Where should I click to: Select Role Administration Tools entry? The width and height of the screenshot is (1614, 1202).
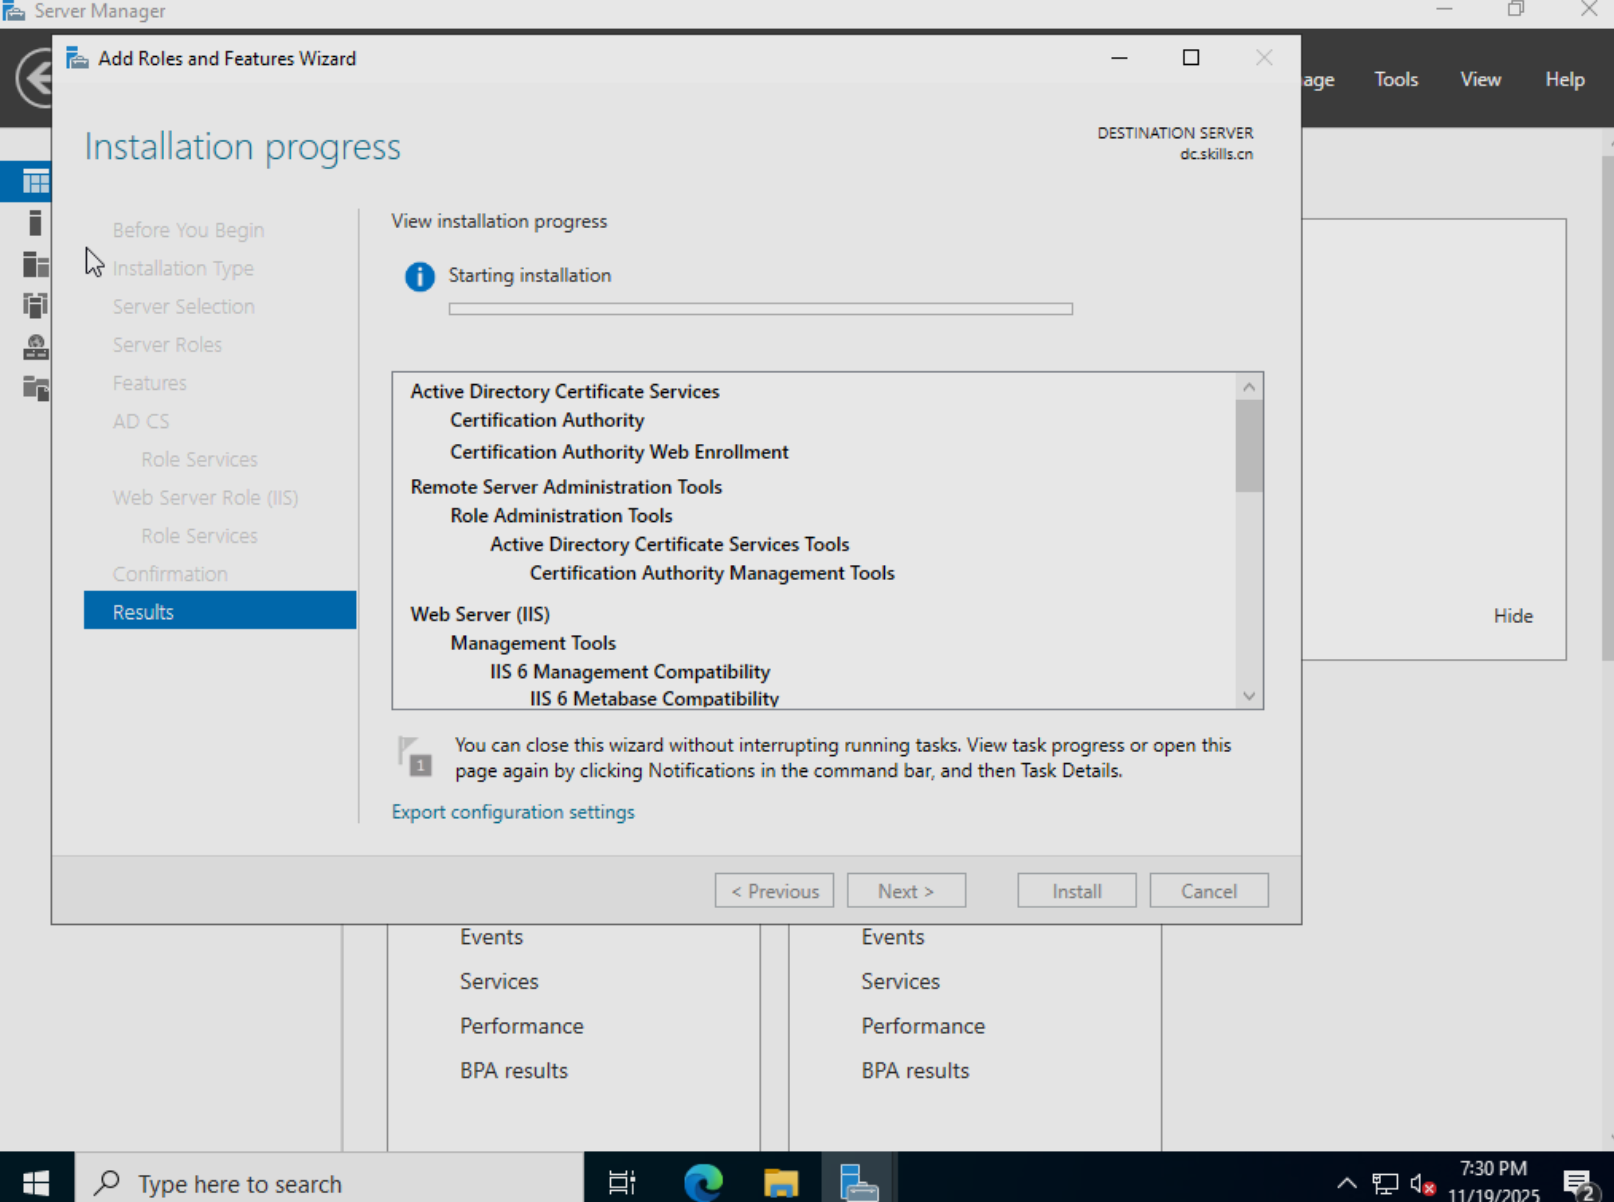(561, 516)
